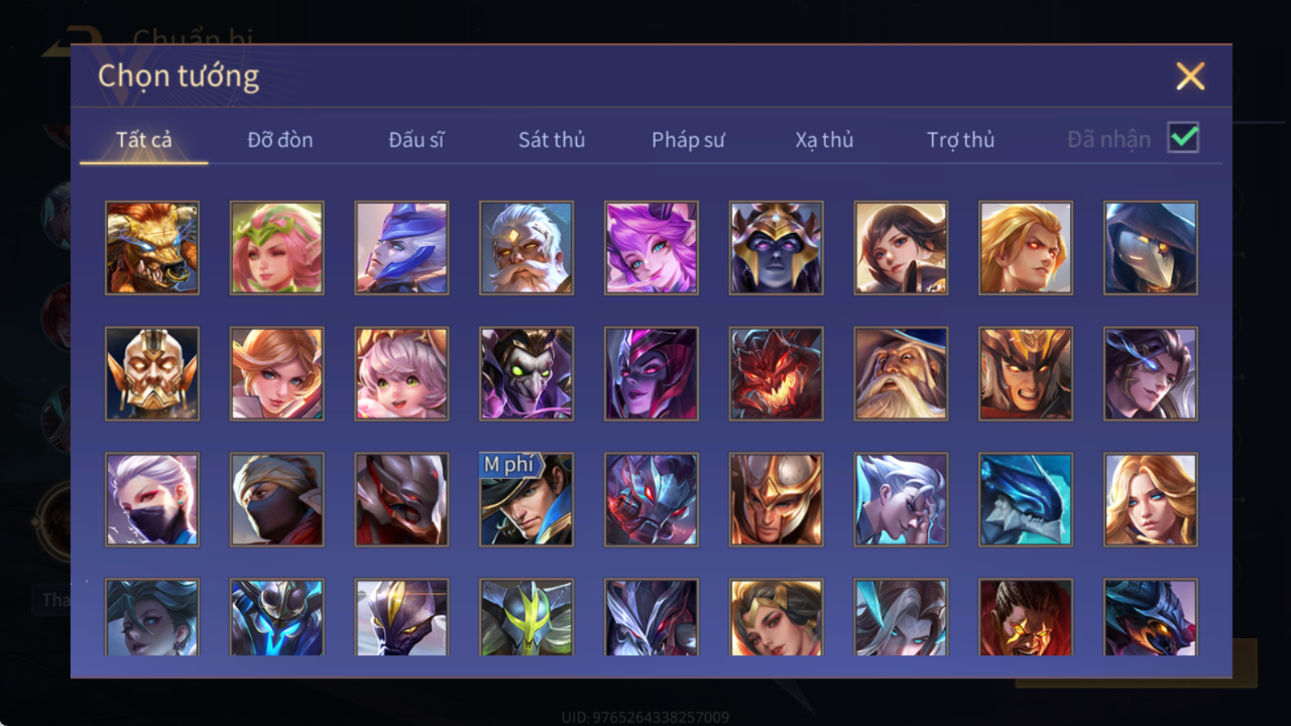This screenshot has width=1291, height=726.
Task: Select the hooded plague-mask hero portrait
Action: (x=1150, y=248)
